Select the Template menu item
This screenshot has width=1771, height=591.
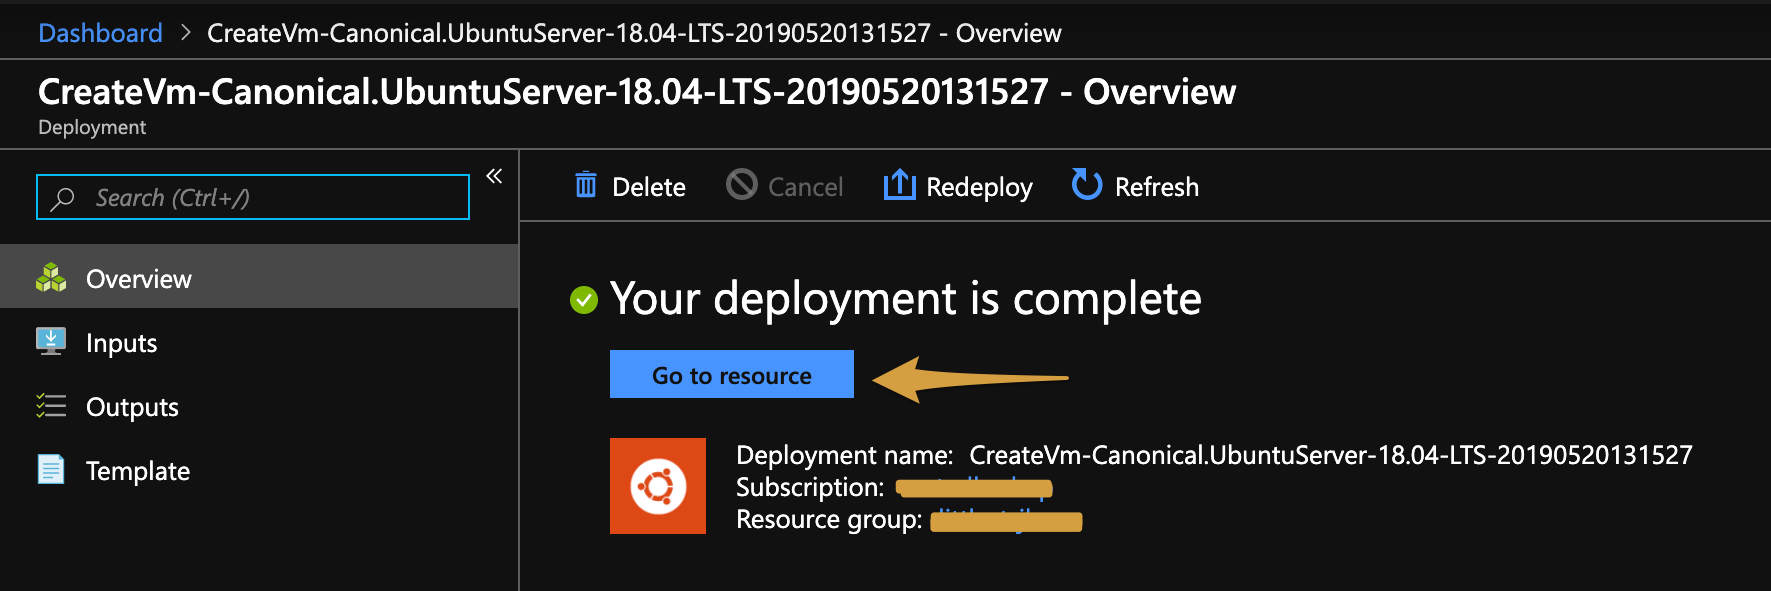138,471
